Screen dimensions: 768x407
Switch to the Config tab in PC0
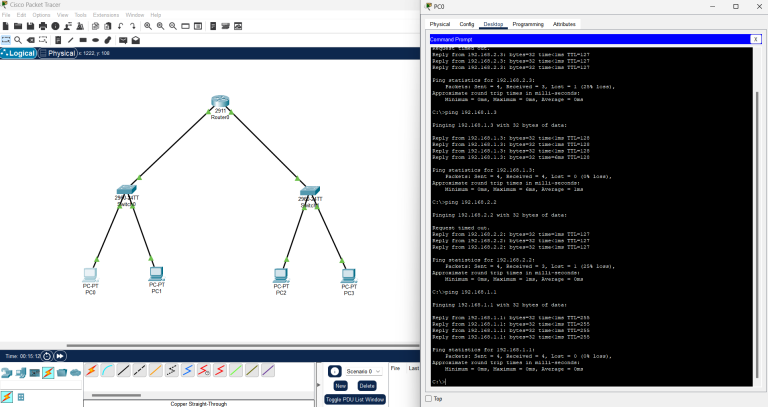tap(467, 24)
